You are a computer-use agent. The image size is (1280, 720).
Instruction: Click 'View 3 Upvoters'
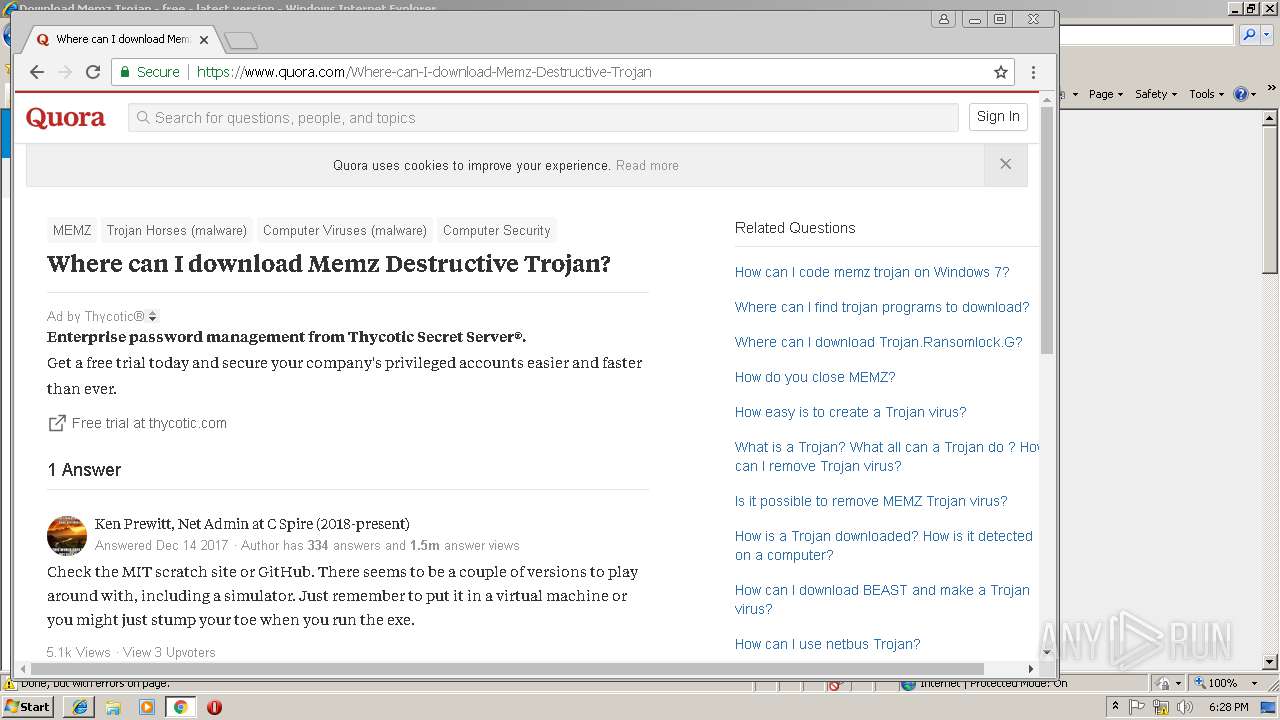(x=169, y=652)
